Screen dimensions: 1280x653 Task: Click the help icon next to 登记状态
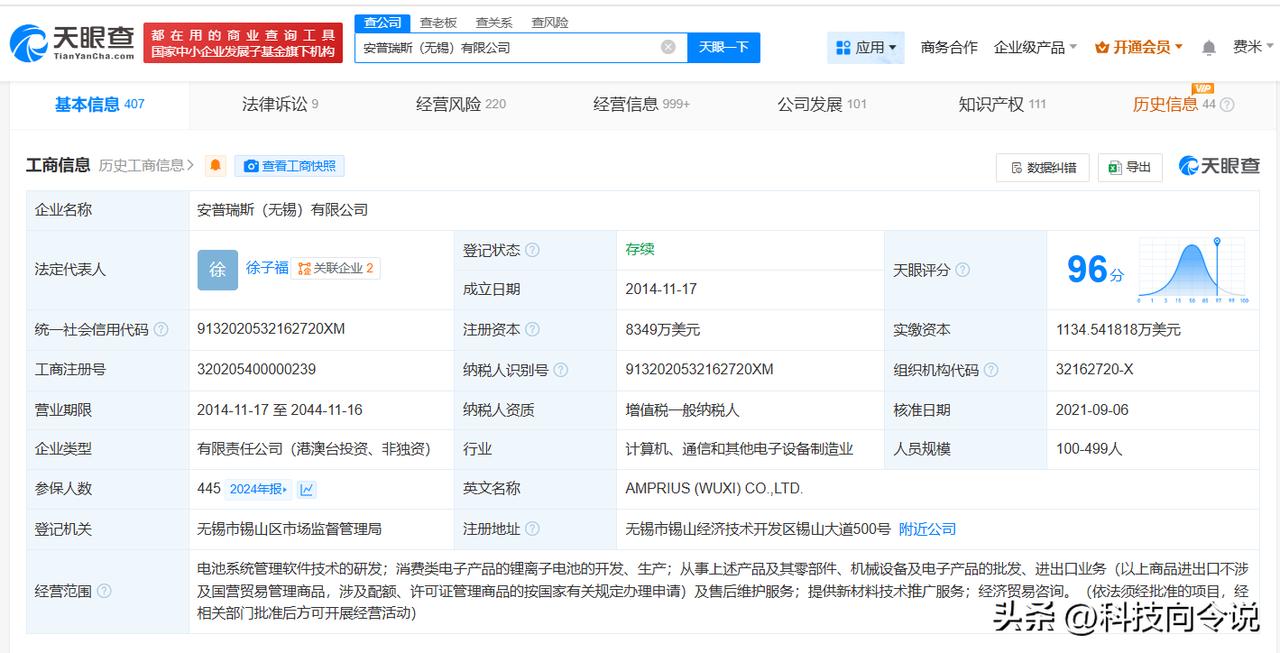tap(532, 250)
